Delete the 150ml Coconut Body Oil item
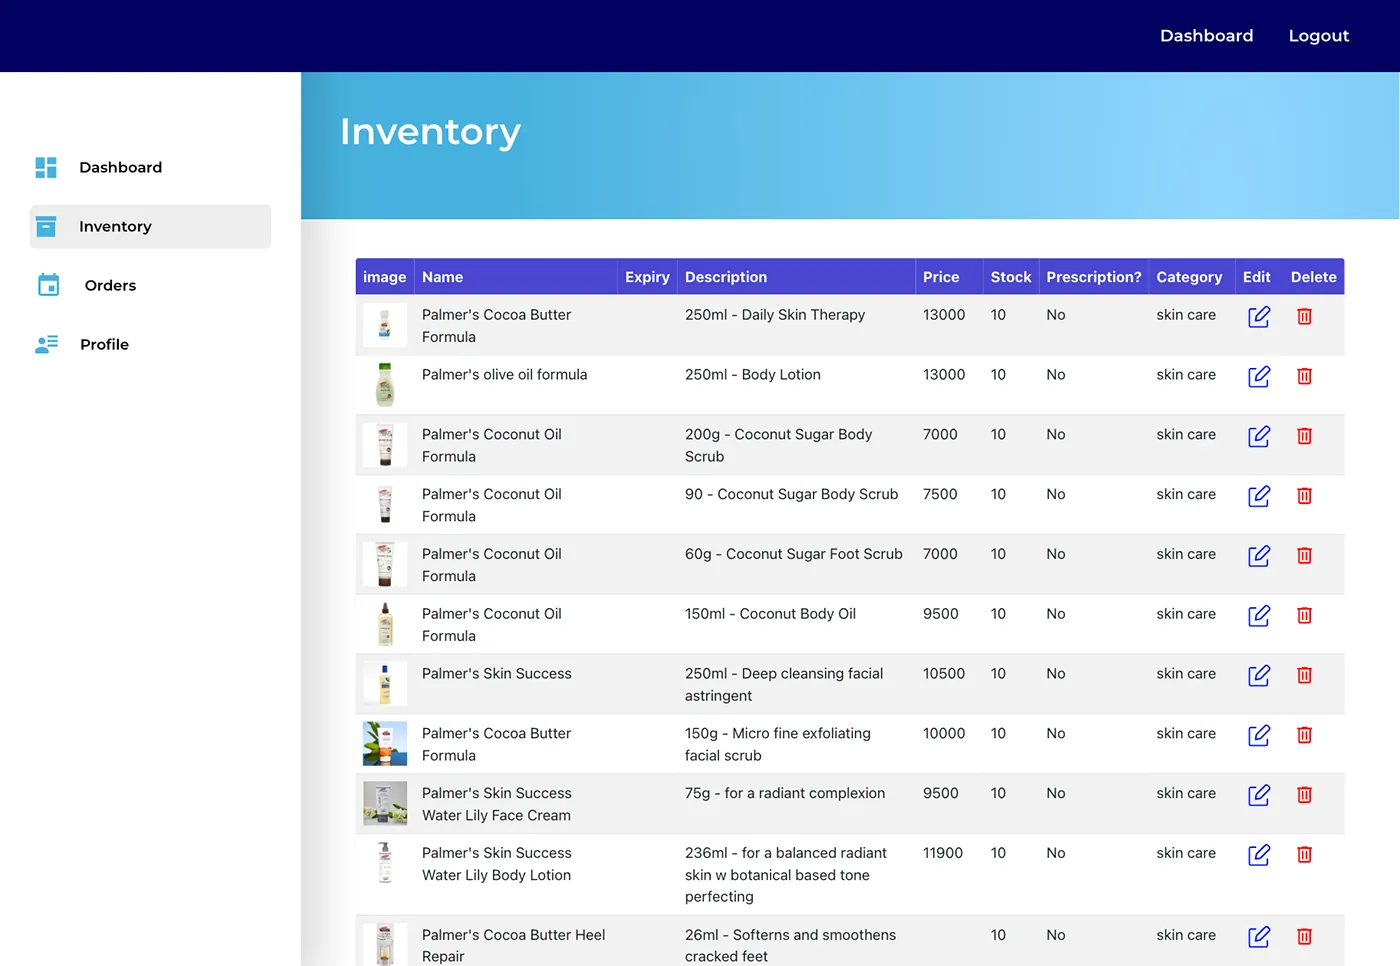The image size is (1400, 966). (1304, 615)
